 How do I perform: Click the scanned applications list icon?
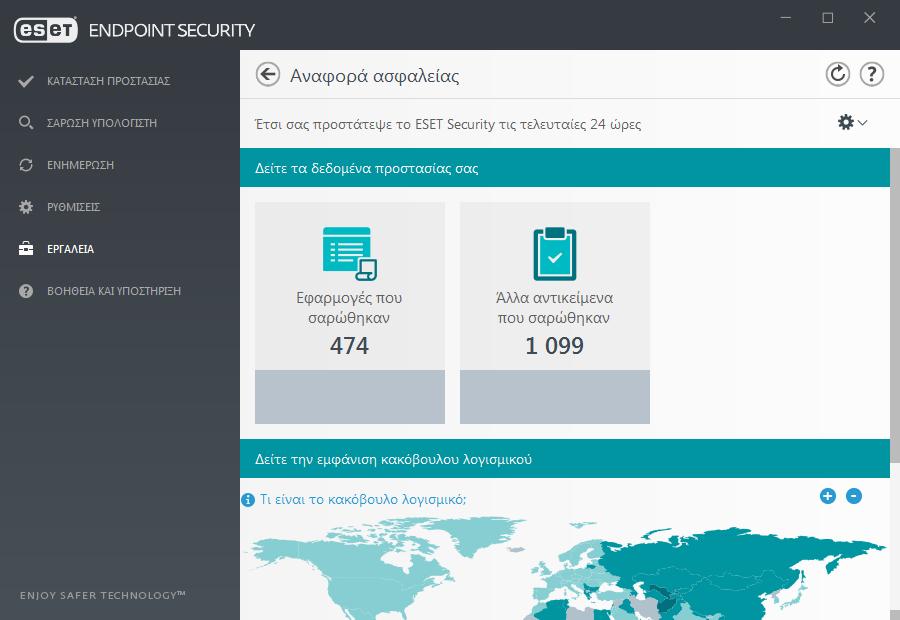click(x=350, y=254)
